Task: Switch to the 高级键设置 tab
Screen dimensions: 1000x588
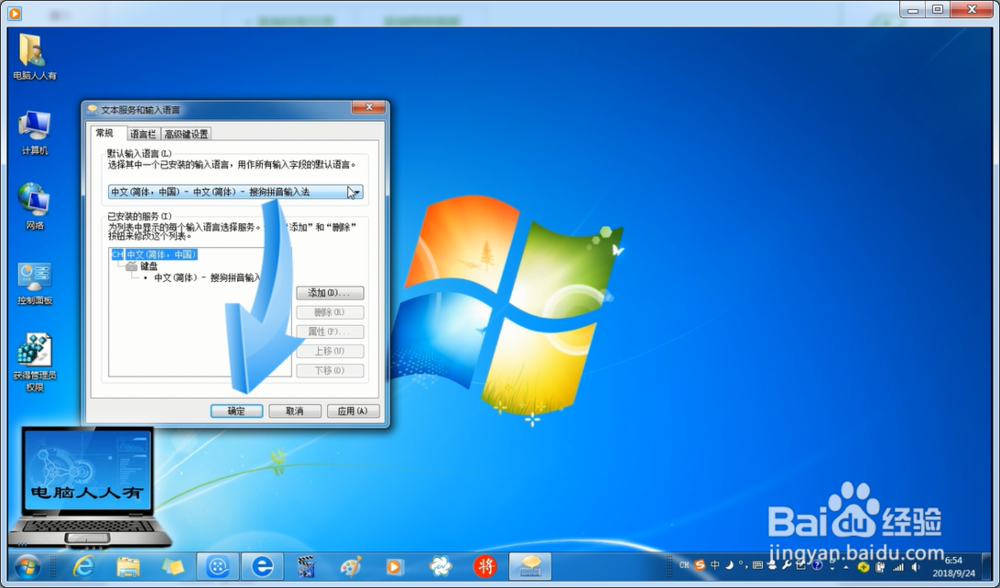Action: pos(186,134)
